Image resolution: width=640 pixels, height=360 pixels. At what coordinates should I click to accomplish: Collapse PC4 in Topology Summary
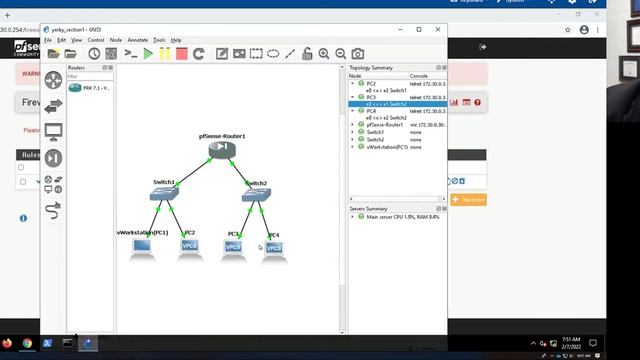click(353, 111)
